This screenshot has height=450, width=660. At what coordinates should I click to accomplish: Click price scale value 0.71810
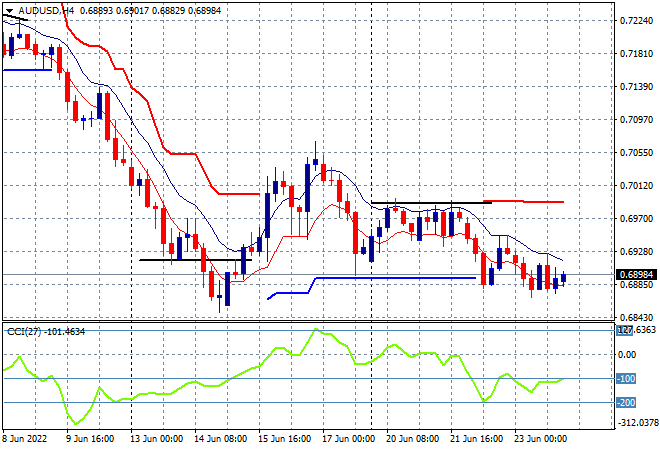pyautogui.click(x=636, y=53)
